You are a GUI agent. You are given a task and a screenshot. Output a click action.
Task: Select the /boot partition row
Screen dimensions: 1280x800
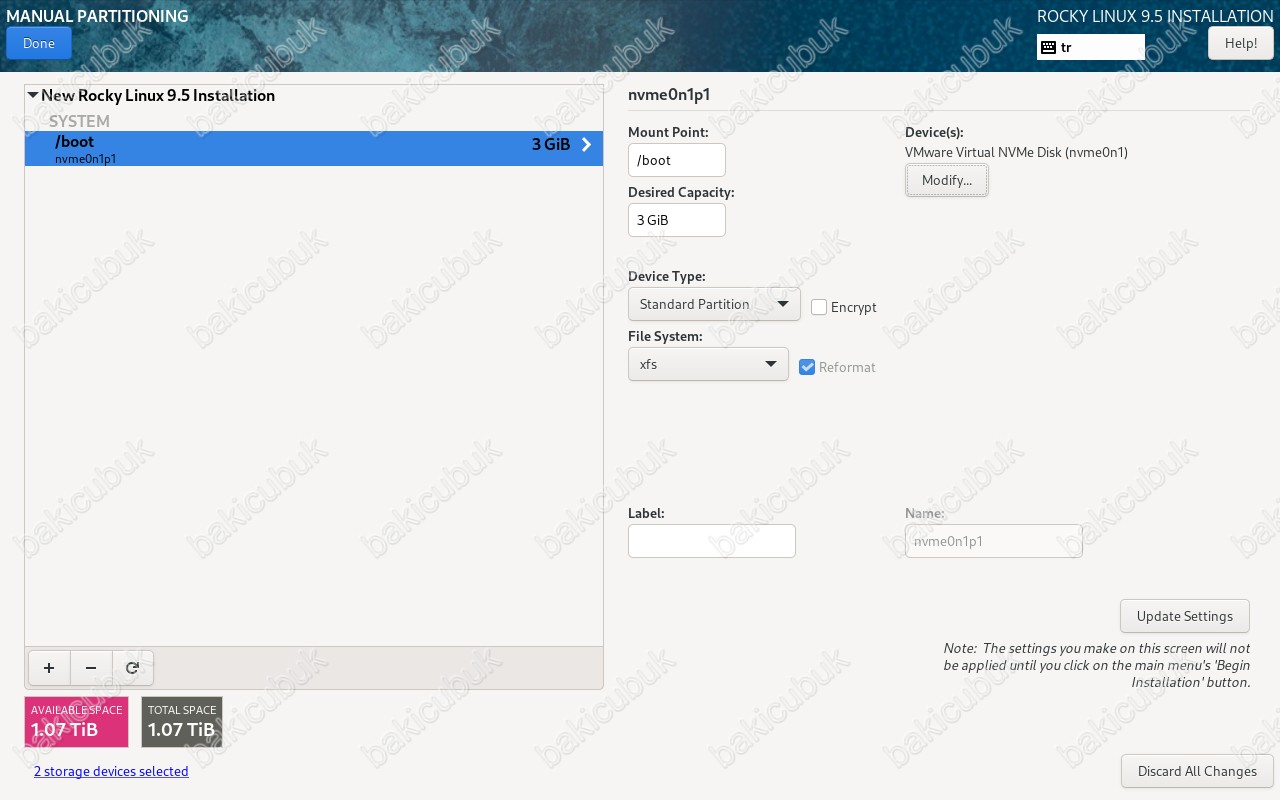coord(314,149)
